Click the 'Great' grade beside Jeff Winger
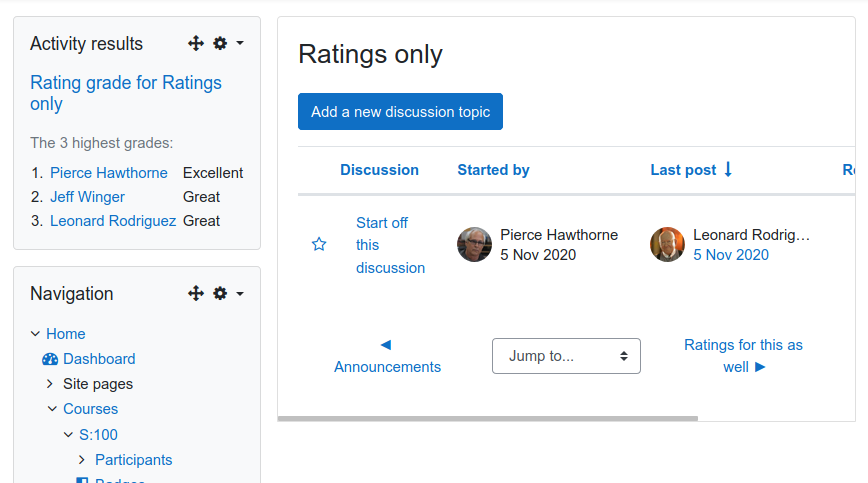Viewport: 868px width, 483px height. (202, 197)
